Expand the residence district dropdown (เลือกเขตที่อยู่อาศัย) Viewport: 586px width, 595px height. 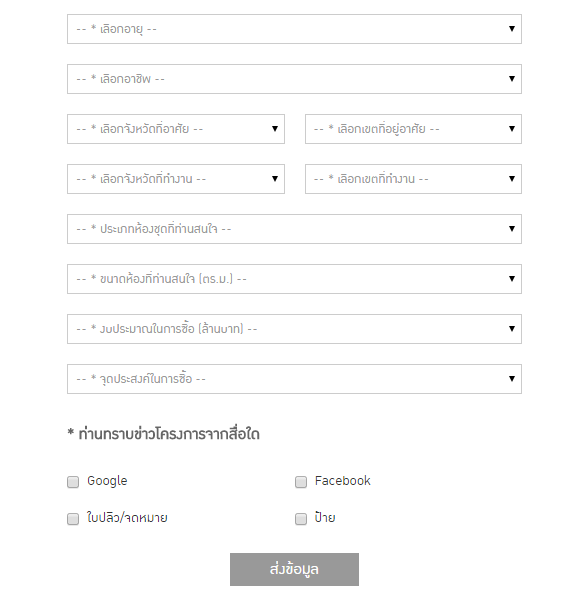(x=413, y=129)
